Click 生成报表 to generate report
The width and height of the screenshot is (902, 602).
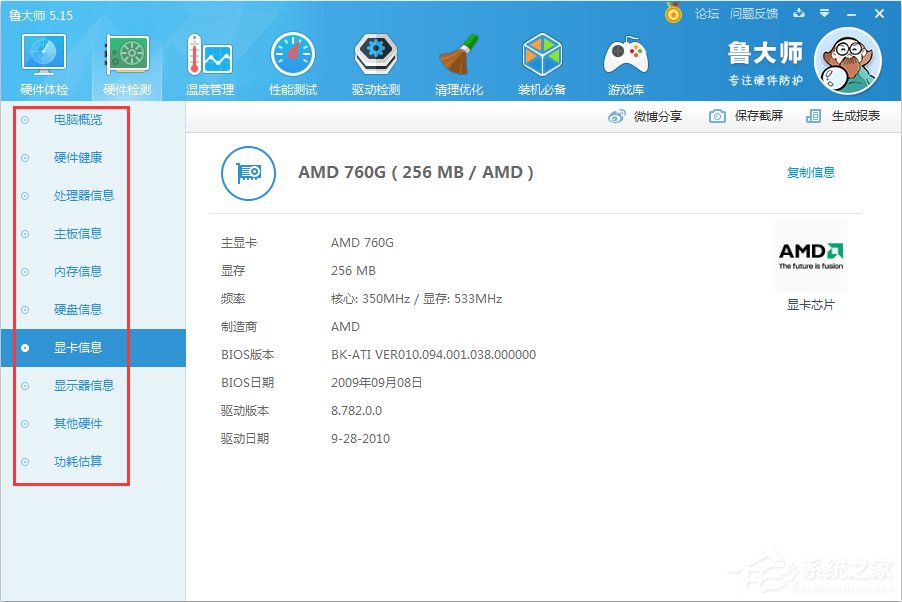point(856,116)
